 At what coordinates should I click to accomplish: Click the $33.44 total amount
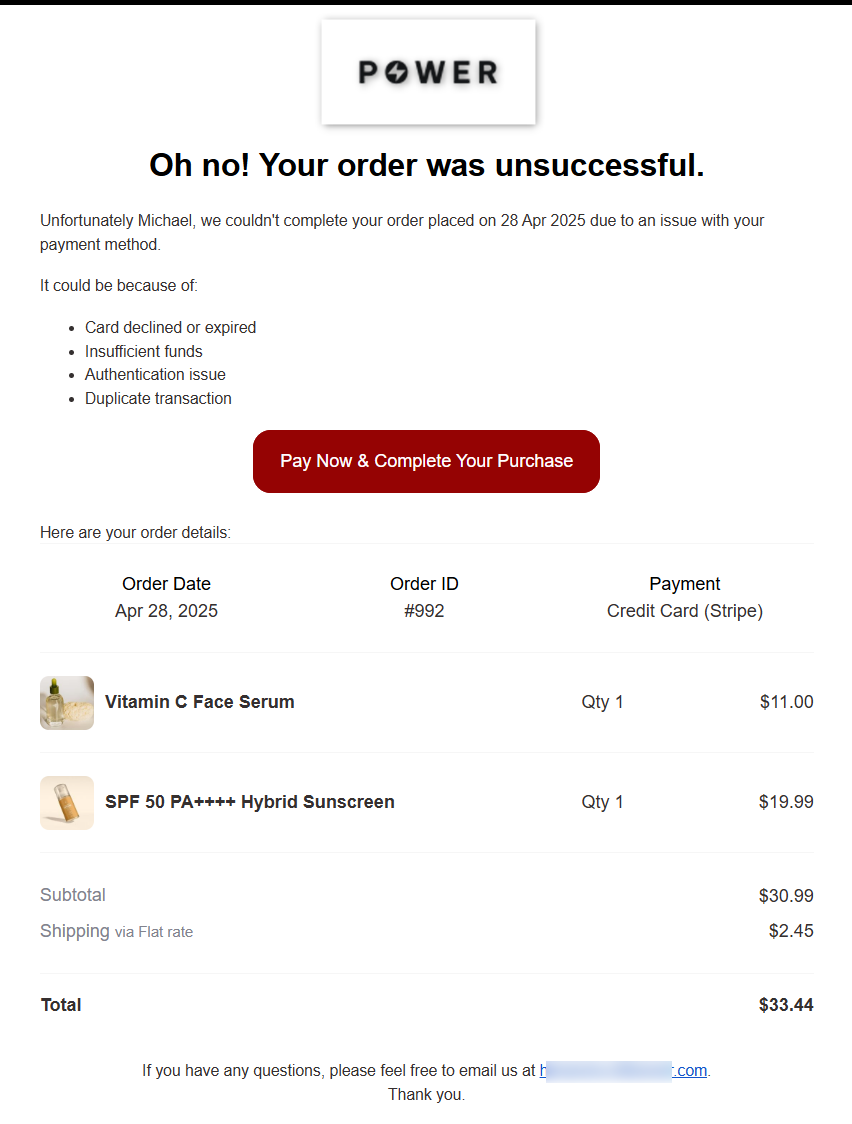click(786, 1005)
